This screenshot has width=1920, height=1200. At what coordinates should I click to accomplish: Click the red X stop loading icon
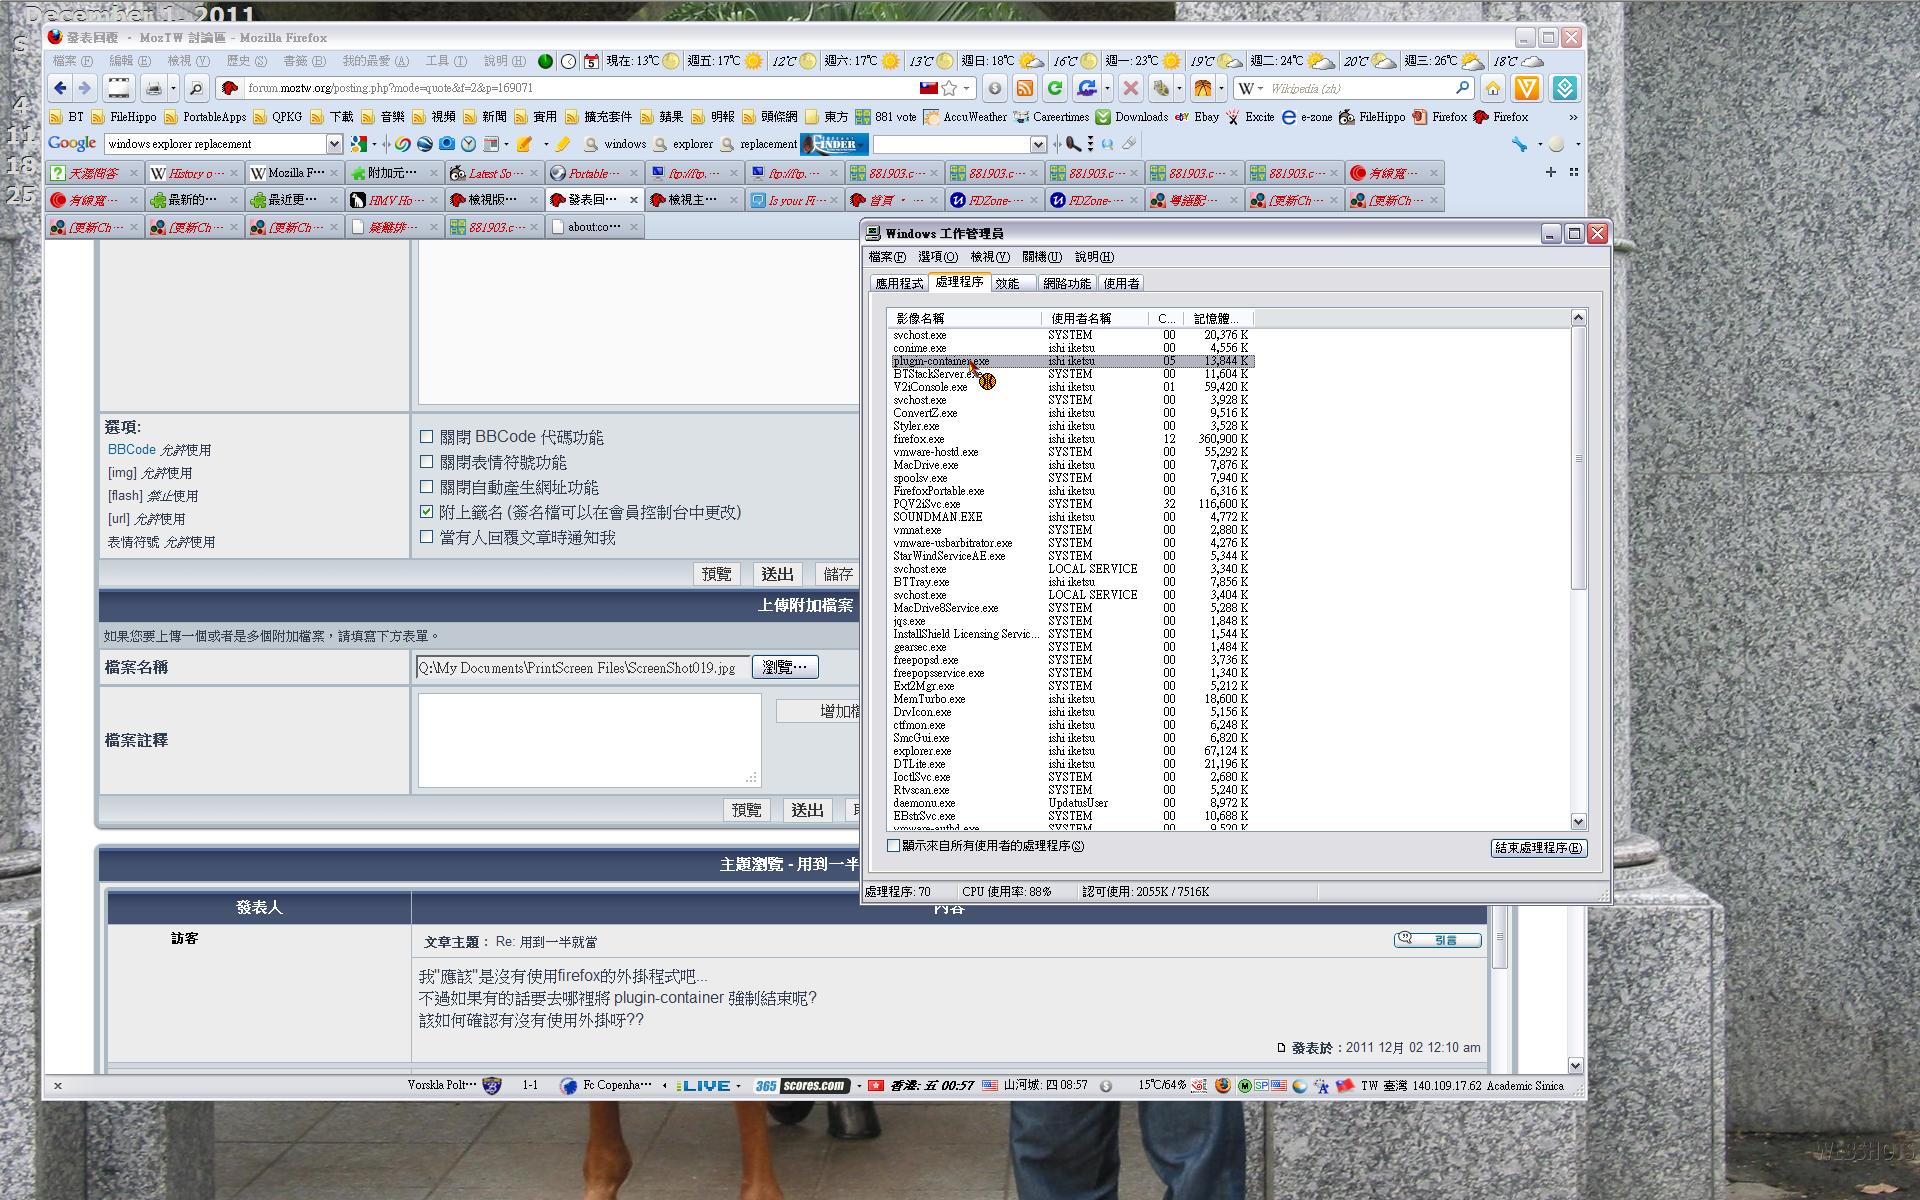click(x=1130, y=89)
